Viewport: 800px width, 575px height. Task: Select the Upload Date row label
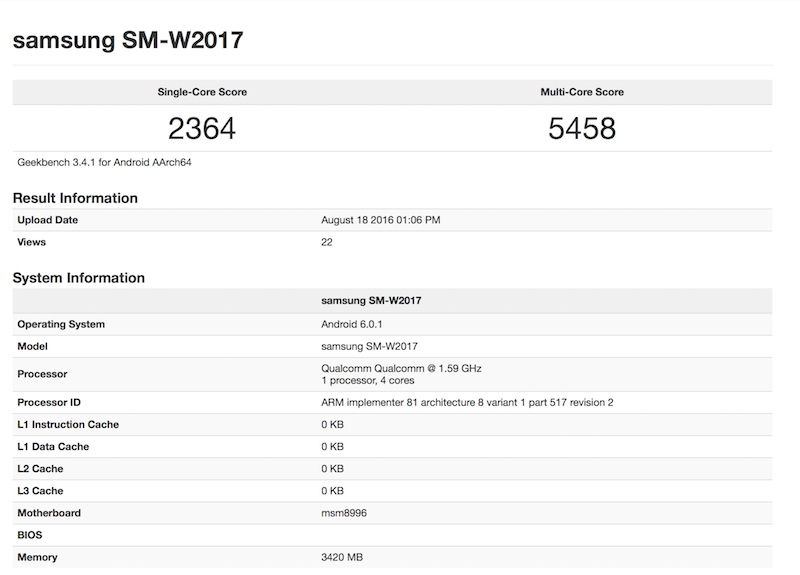tap(47, 220)
